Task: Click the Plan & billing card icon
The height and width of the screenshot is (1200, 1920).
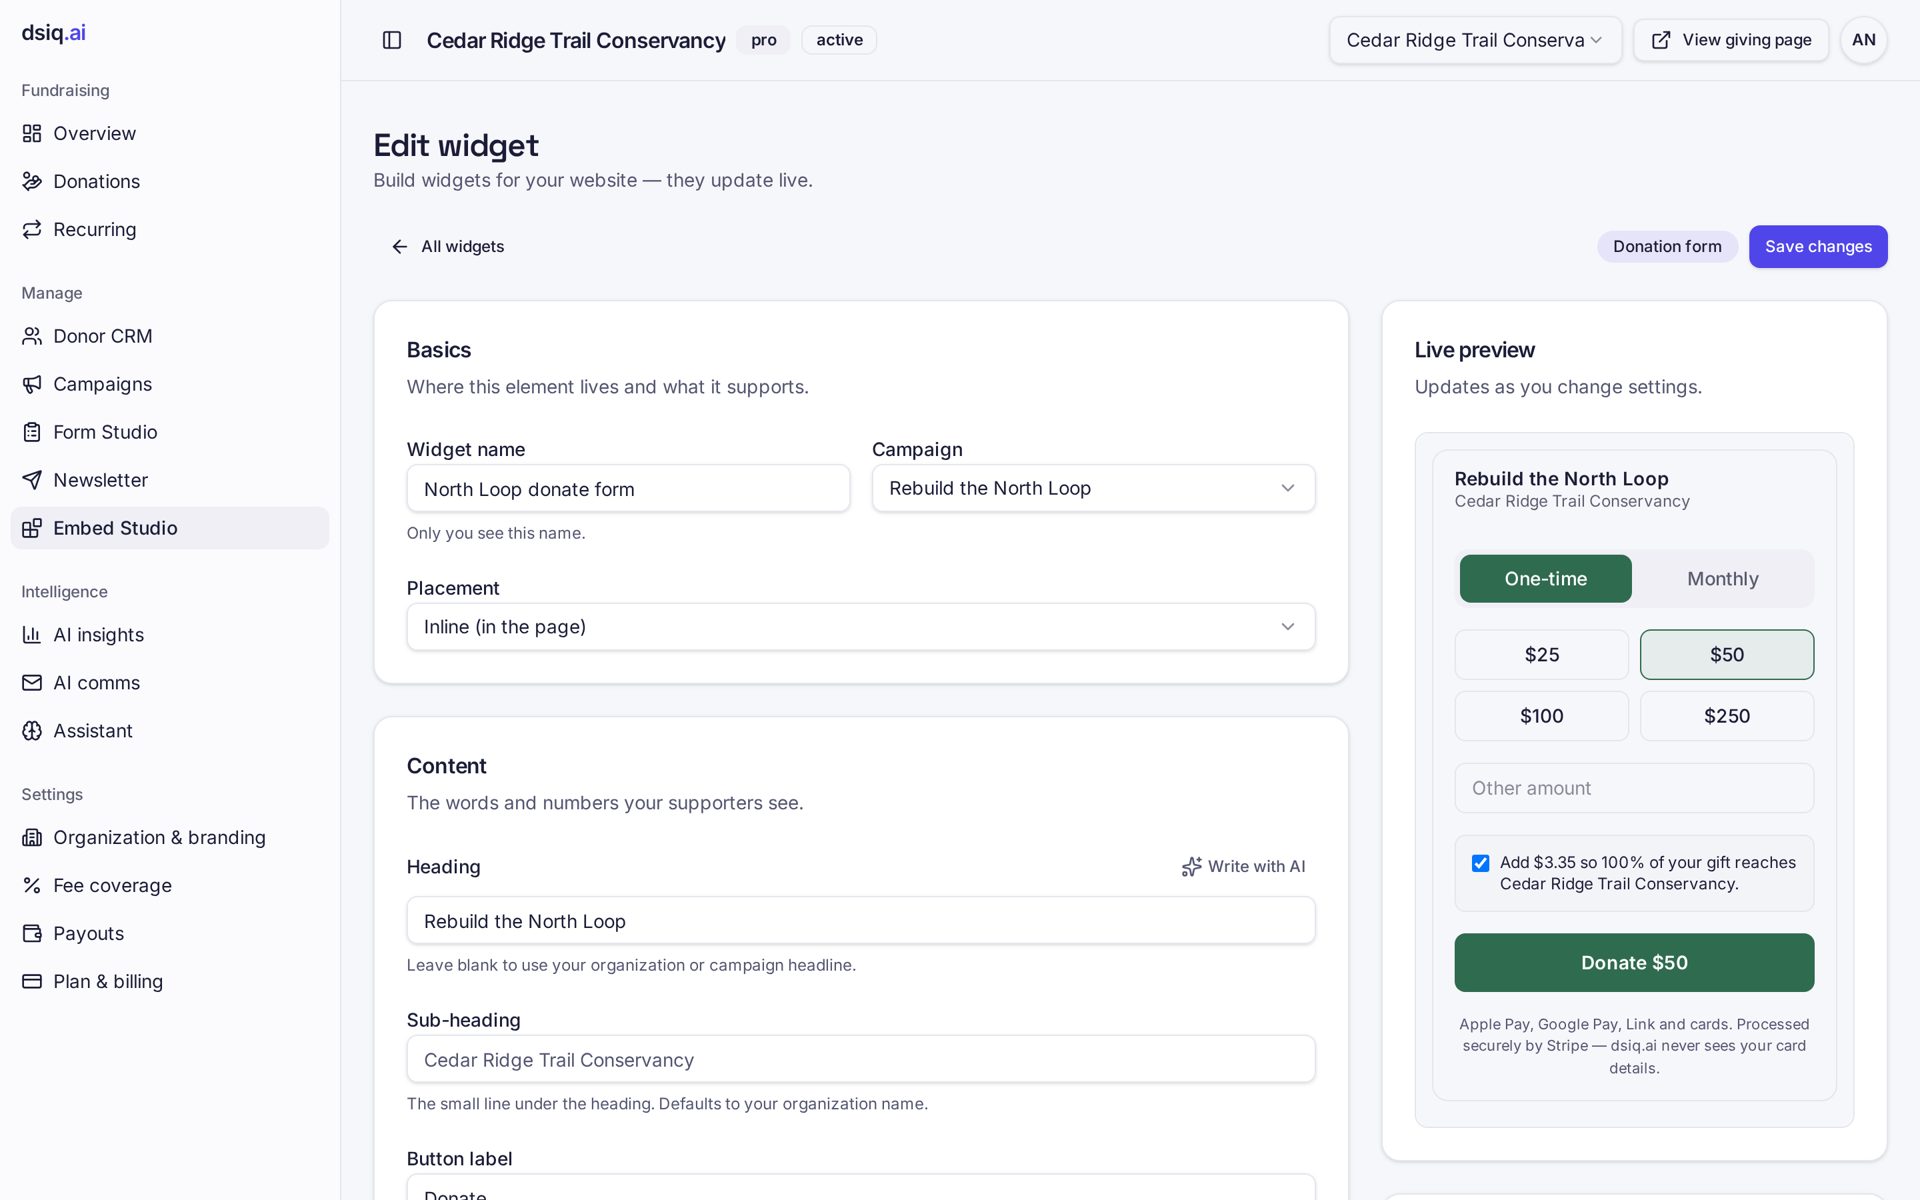Action: tap(32, 982)
